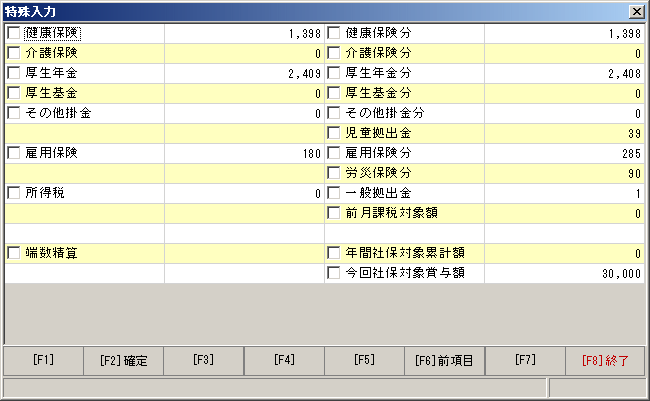Viewport: 650px width, 401px height.
Task: Go back with [F6]前項目 button
Action: point(444,360)
